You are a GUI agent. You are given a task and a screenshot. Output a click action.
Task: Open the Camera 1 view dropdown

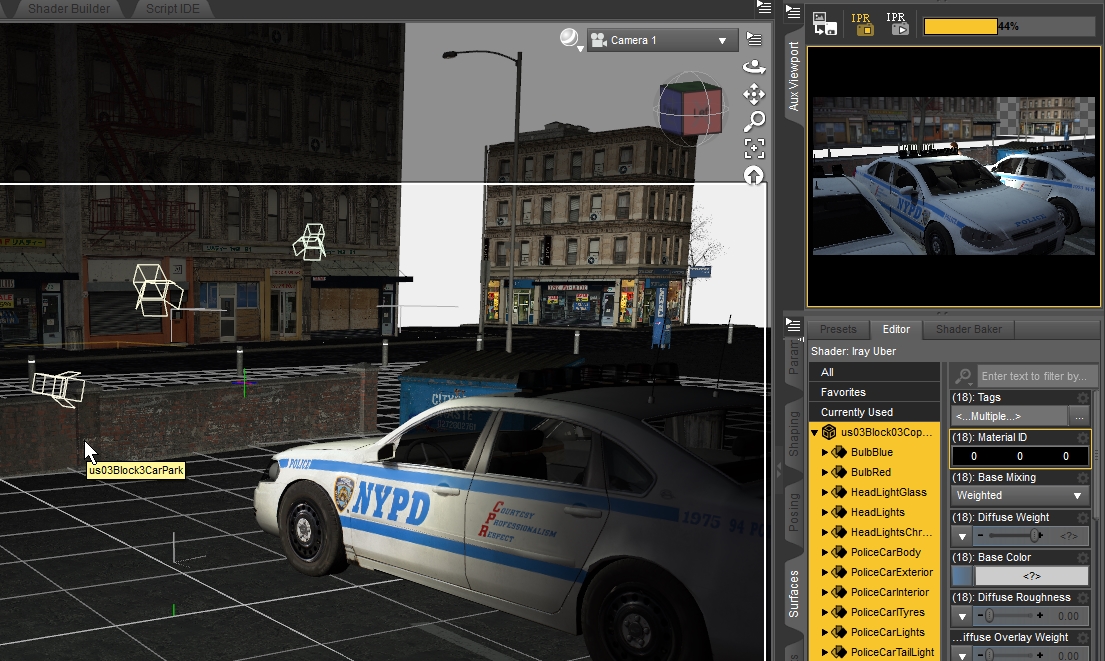(x=662, y=40)
